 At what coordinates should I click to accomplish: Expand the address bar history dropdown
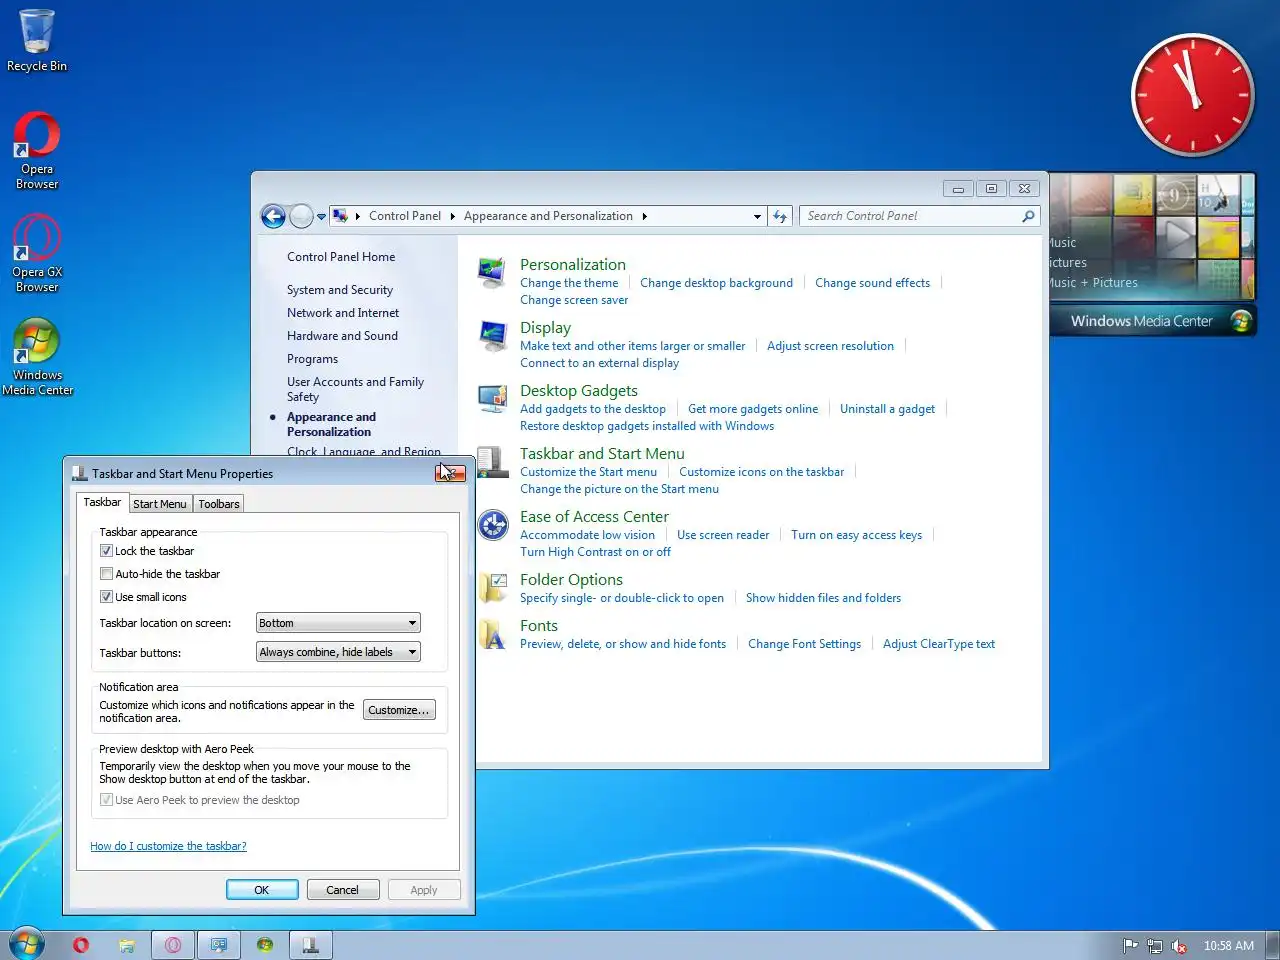pos(757,216)
